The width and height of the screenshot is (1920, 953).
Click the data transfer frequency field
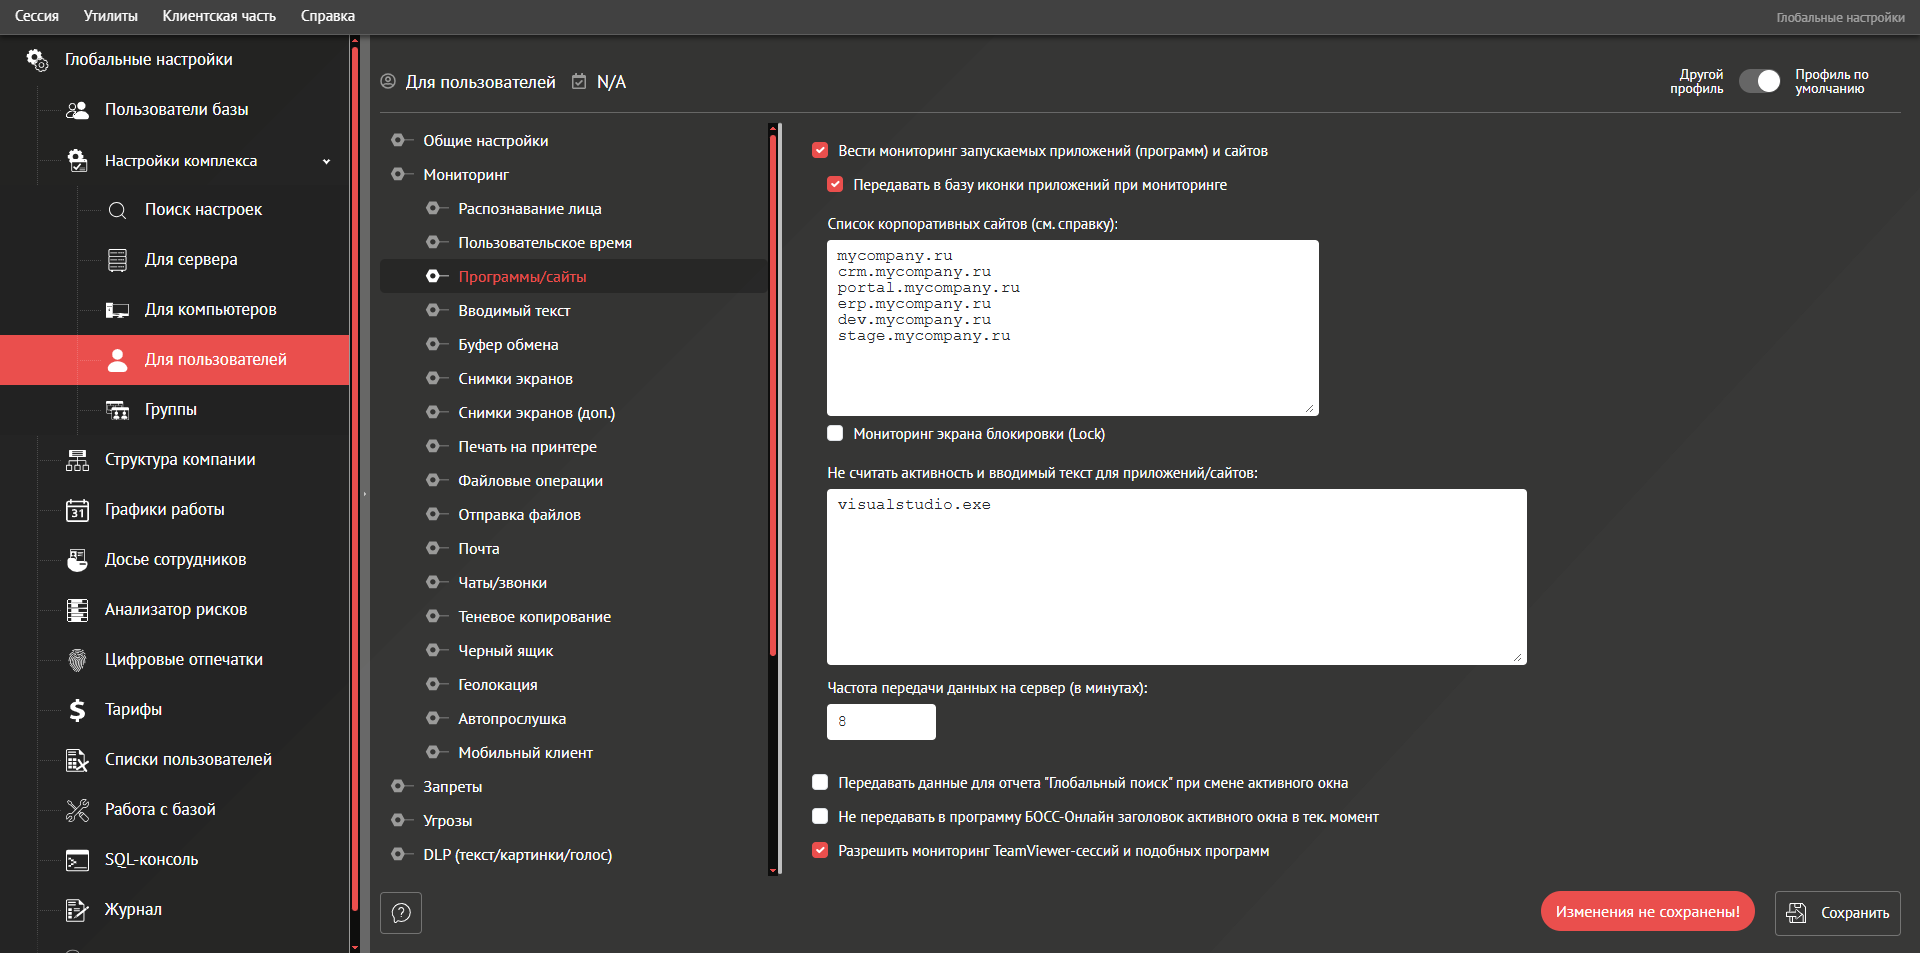coord(881,722)
